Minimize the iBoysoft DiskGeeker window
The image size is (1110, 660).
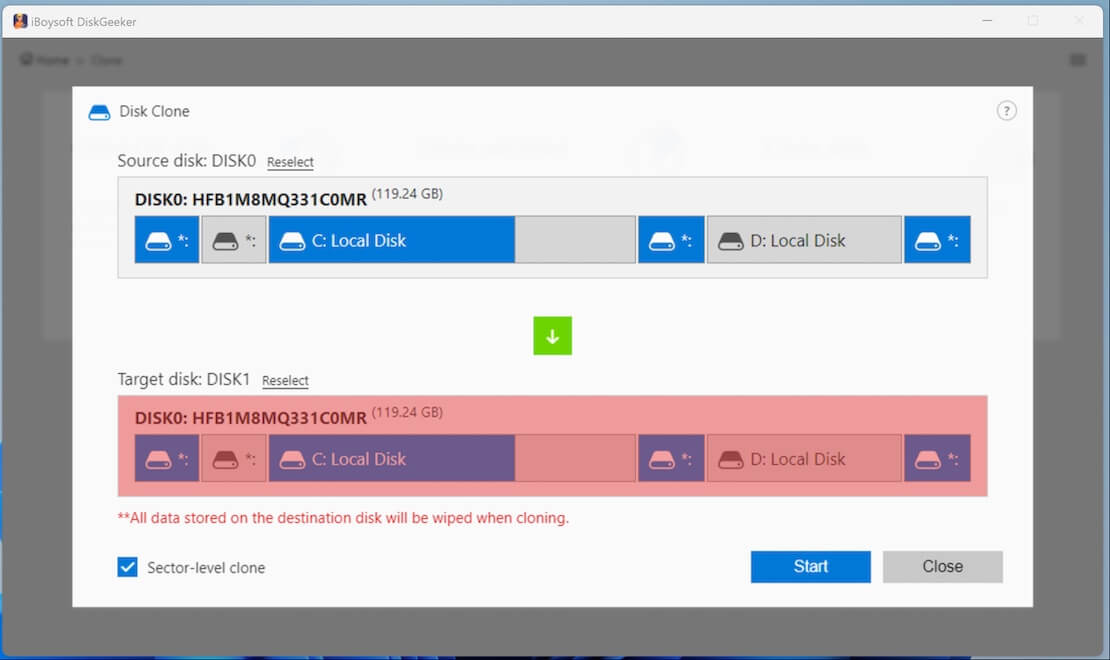987,21
